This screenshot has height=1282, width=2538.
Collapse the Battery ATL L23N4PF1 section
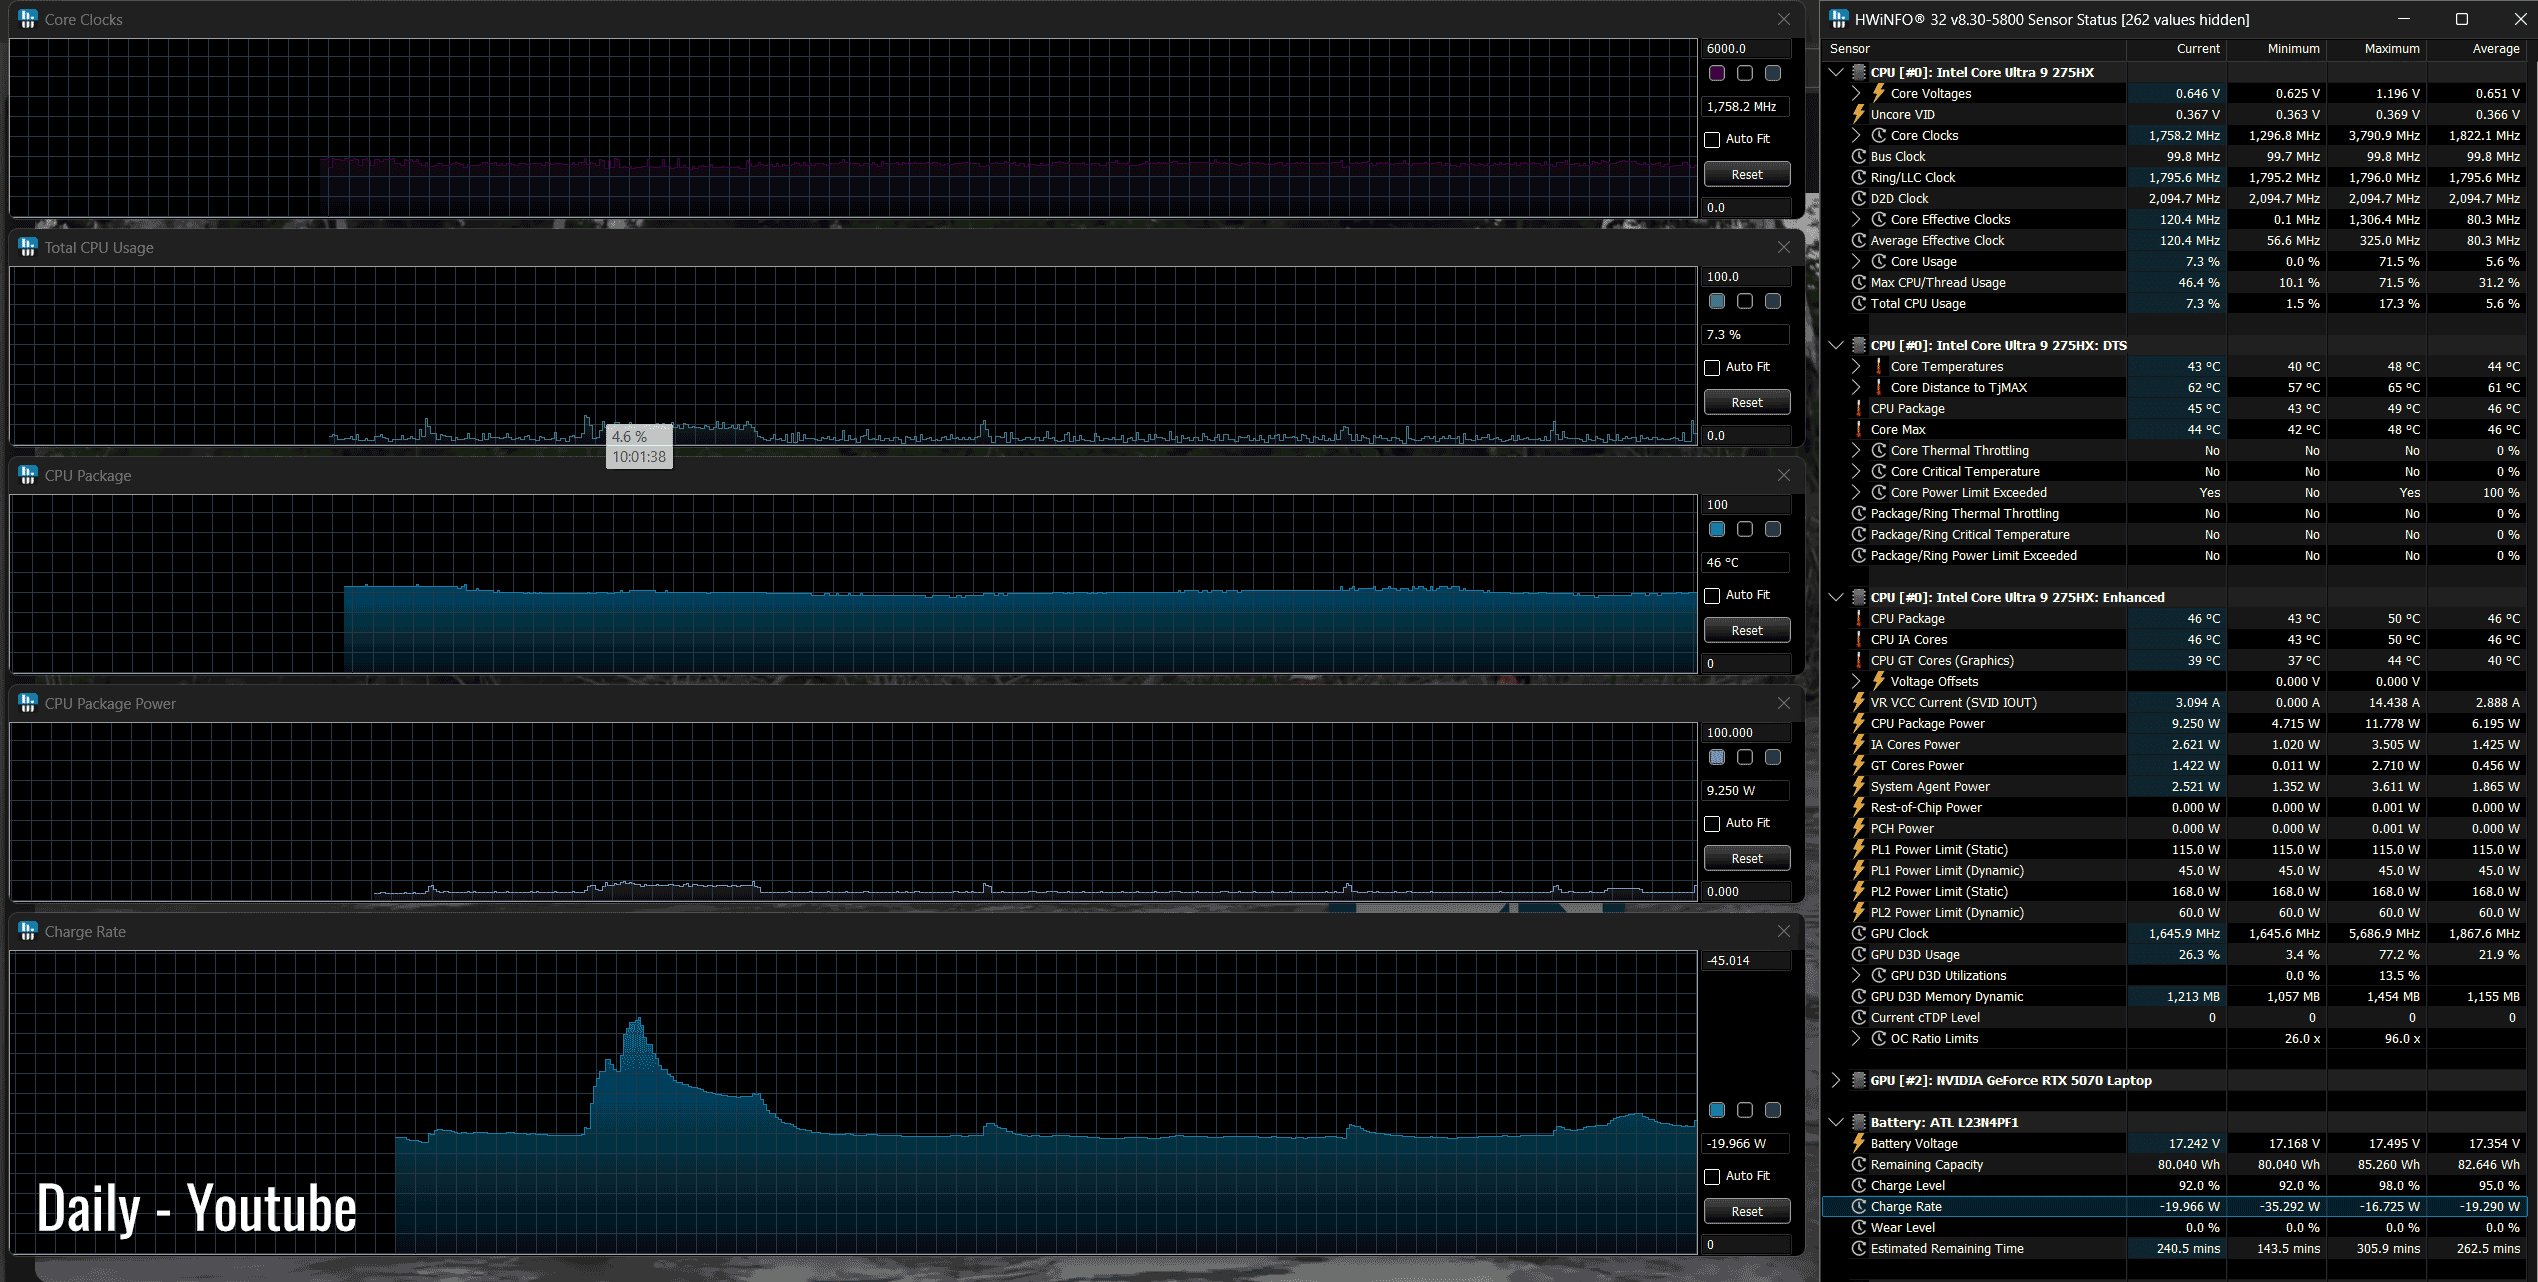(x=1836, y=1122)
